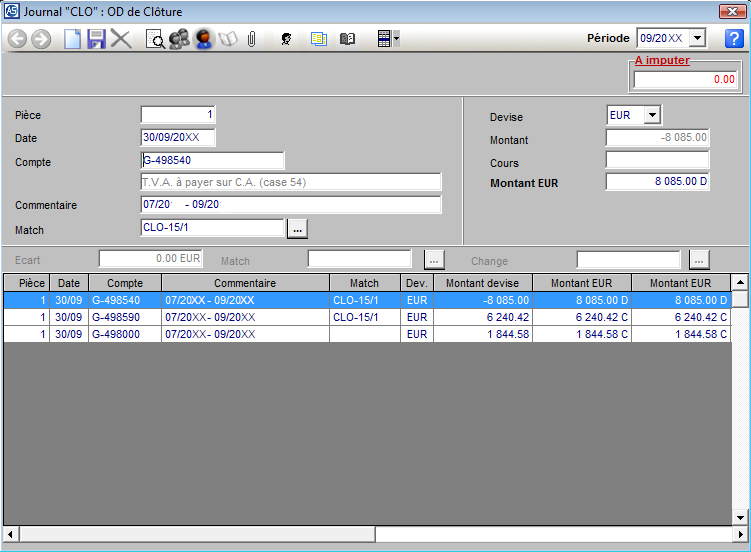Viewport: 751px width, 552px height.
Task: Open the dropdown arrow beside the calculator
Action: point(397,39)
